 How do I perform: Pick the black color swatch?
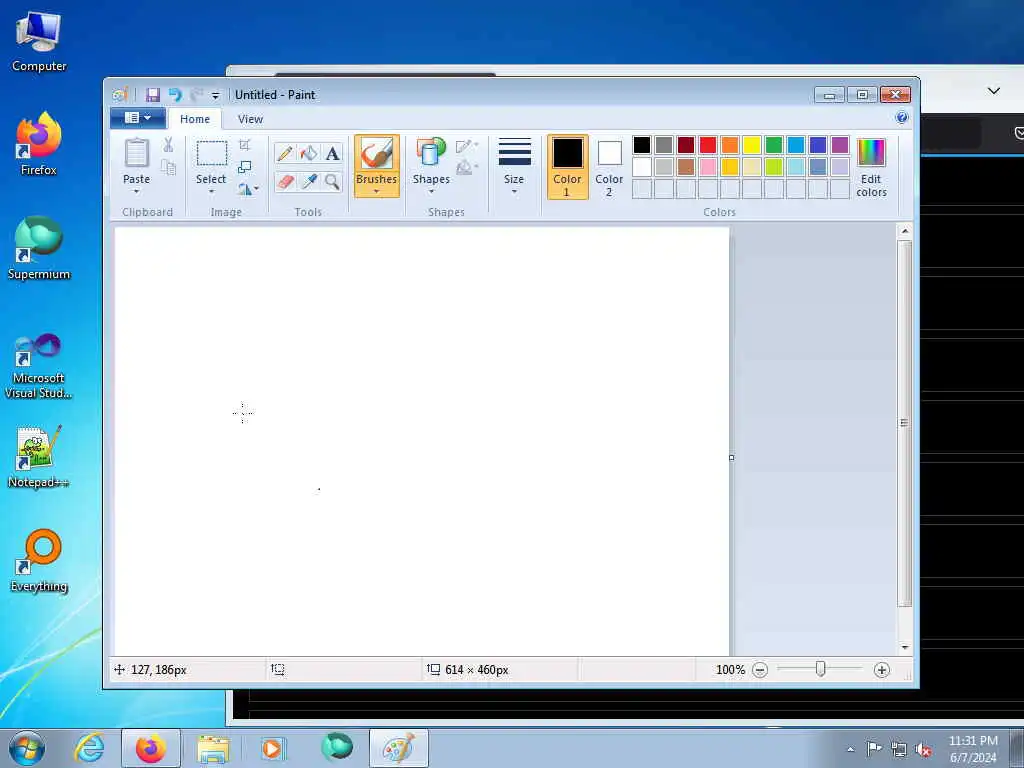pyautogui.click(x=642, y=145)
